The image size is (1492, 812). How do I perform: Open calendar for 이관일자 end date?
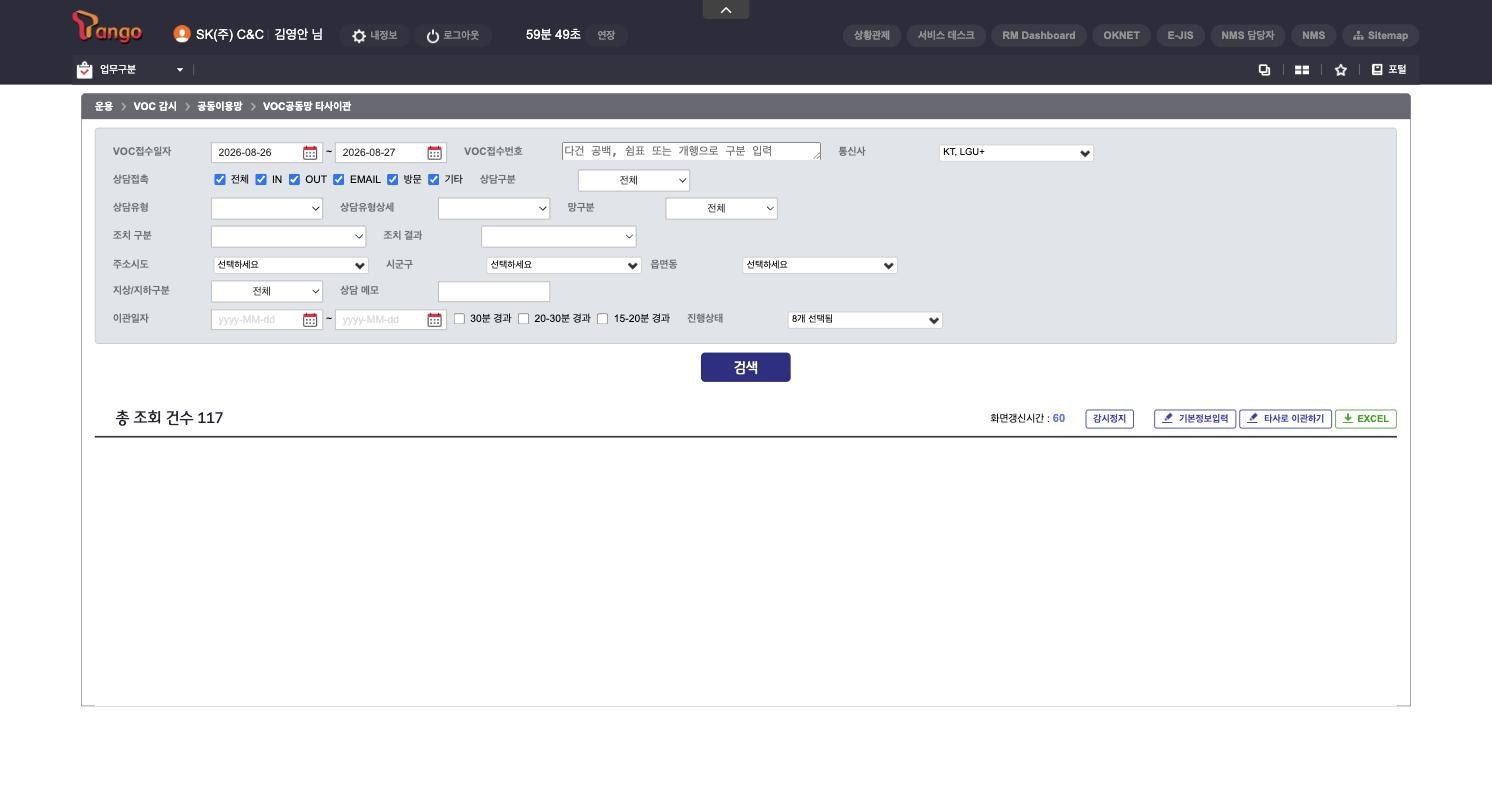click(x=434, y=320)
